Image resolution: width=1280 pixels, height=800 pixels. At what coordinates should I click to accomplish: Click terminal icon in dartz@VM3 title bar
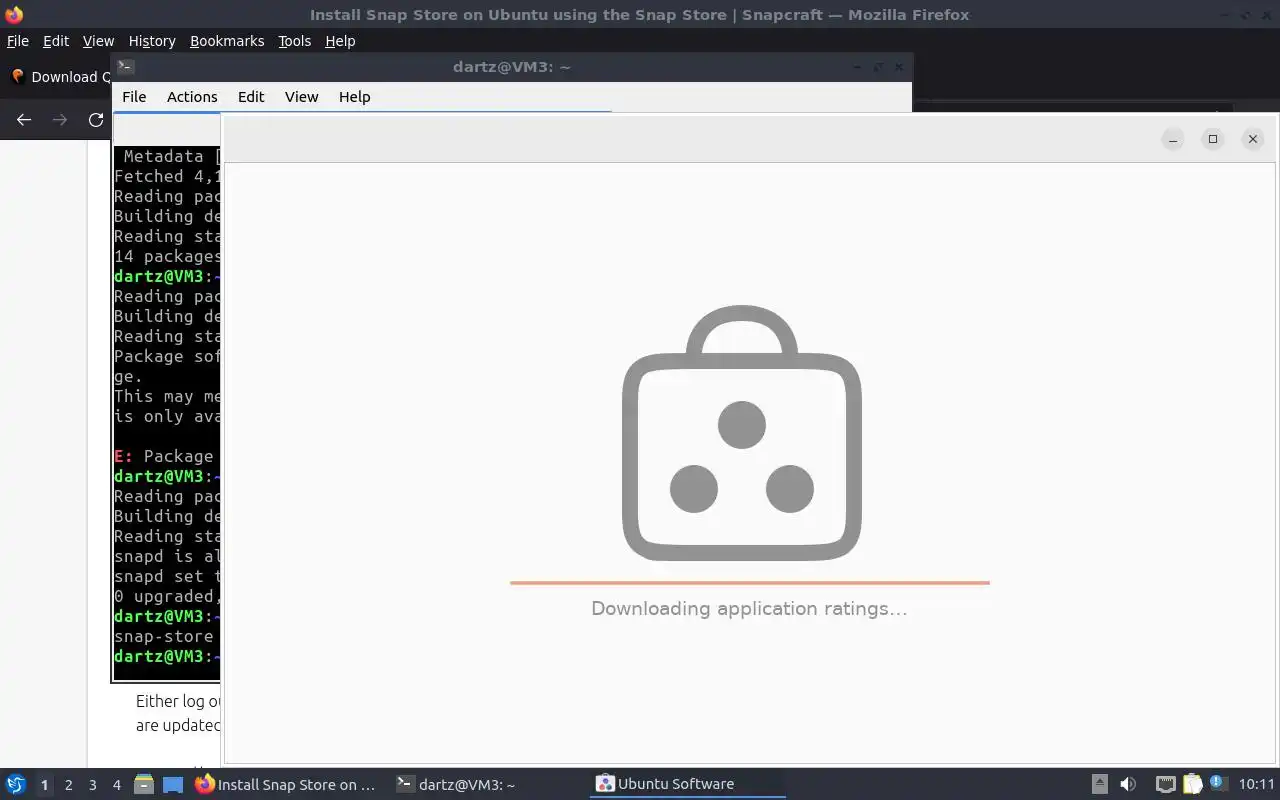(x=125, y=66)
